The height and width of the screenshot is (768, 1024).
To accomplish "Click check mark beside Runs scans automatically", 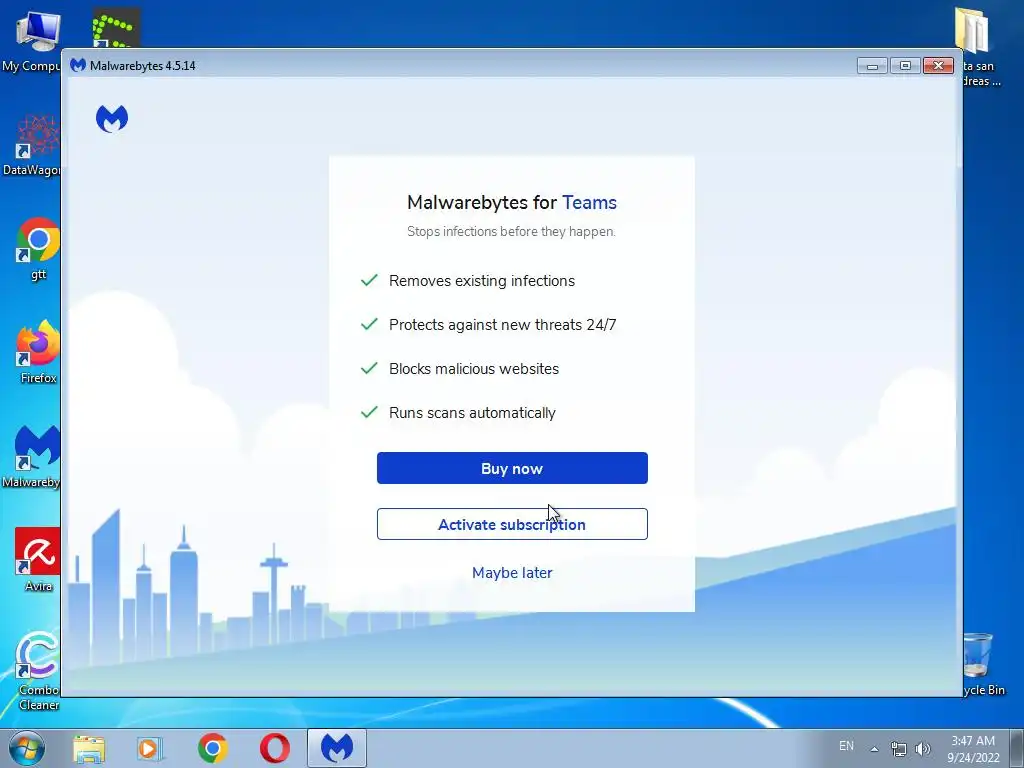I will click(x=369, y=412).
